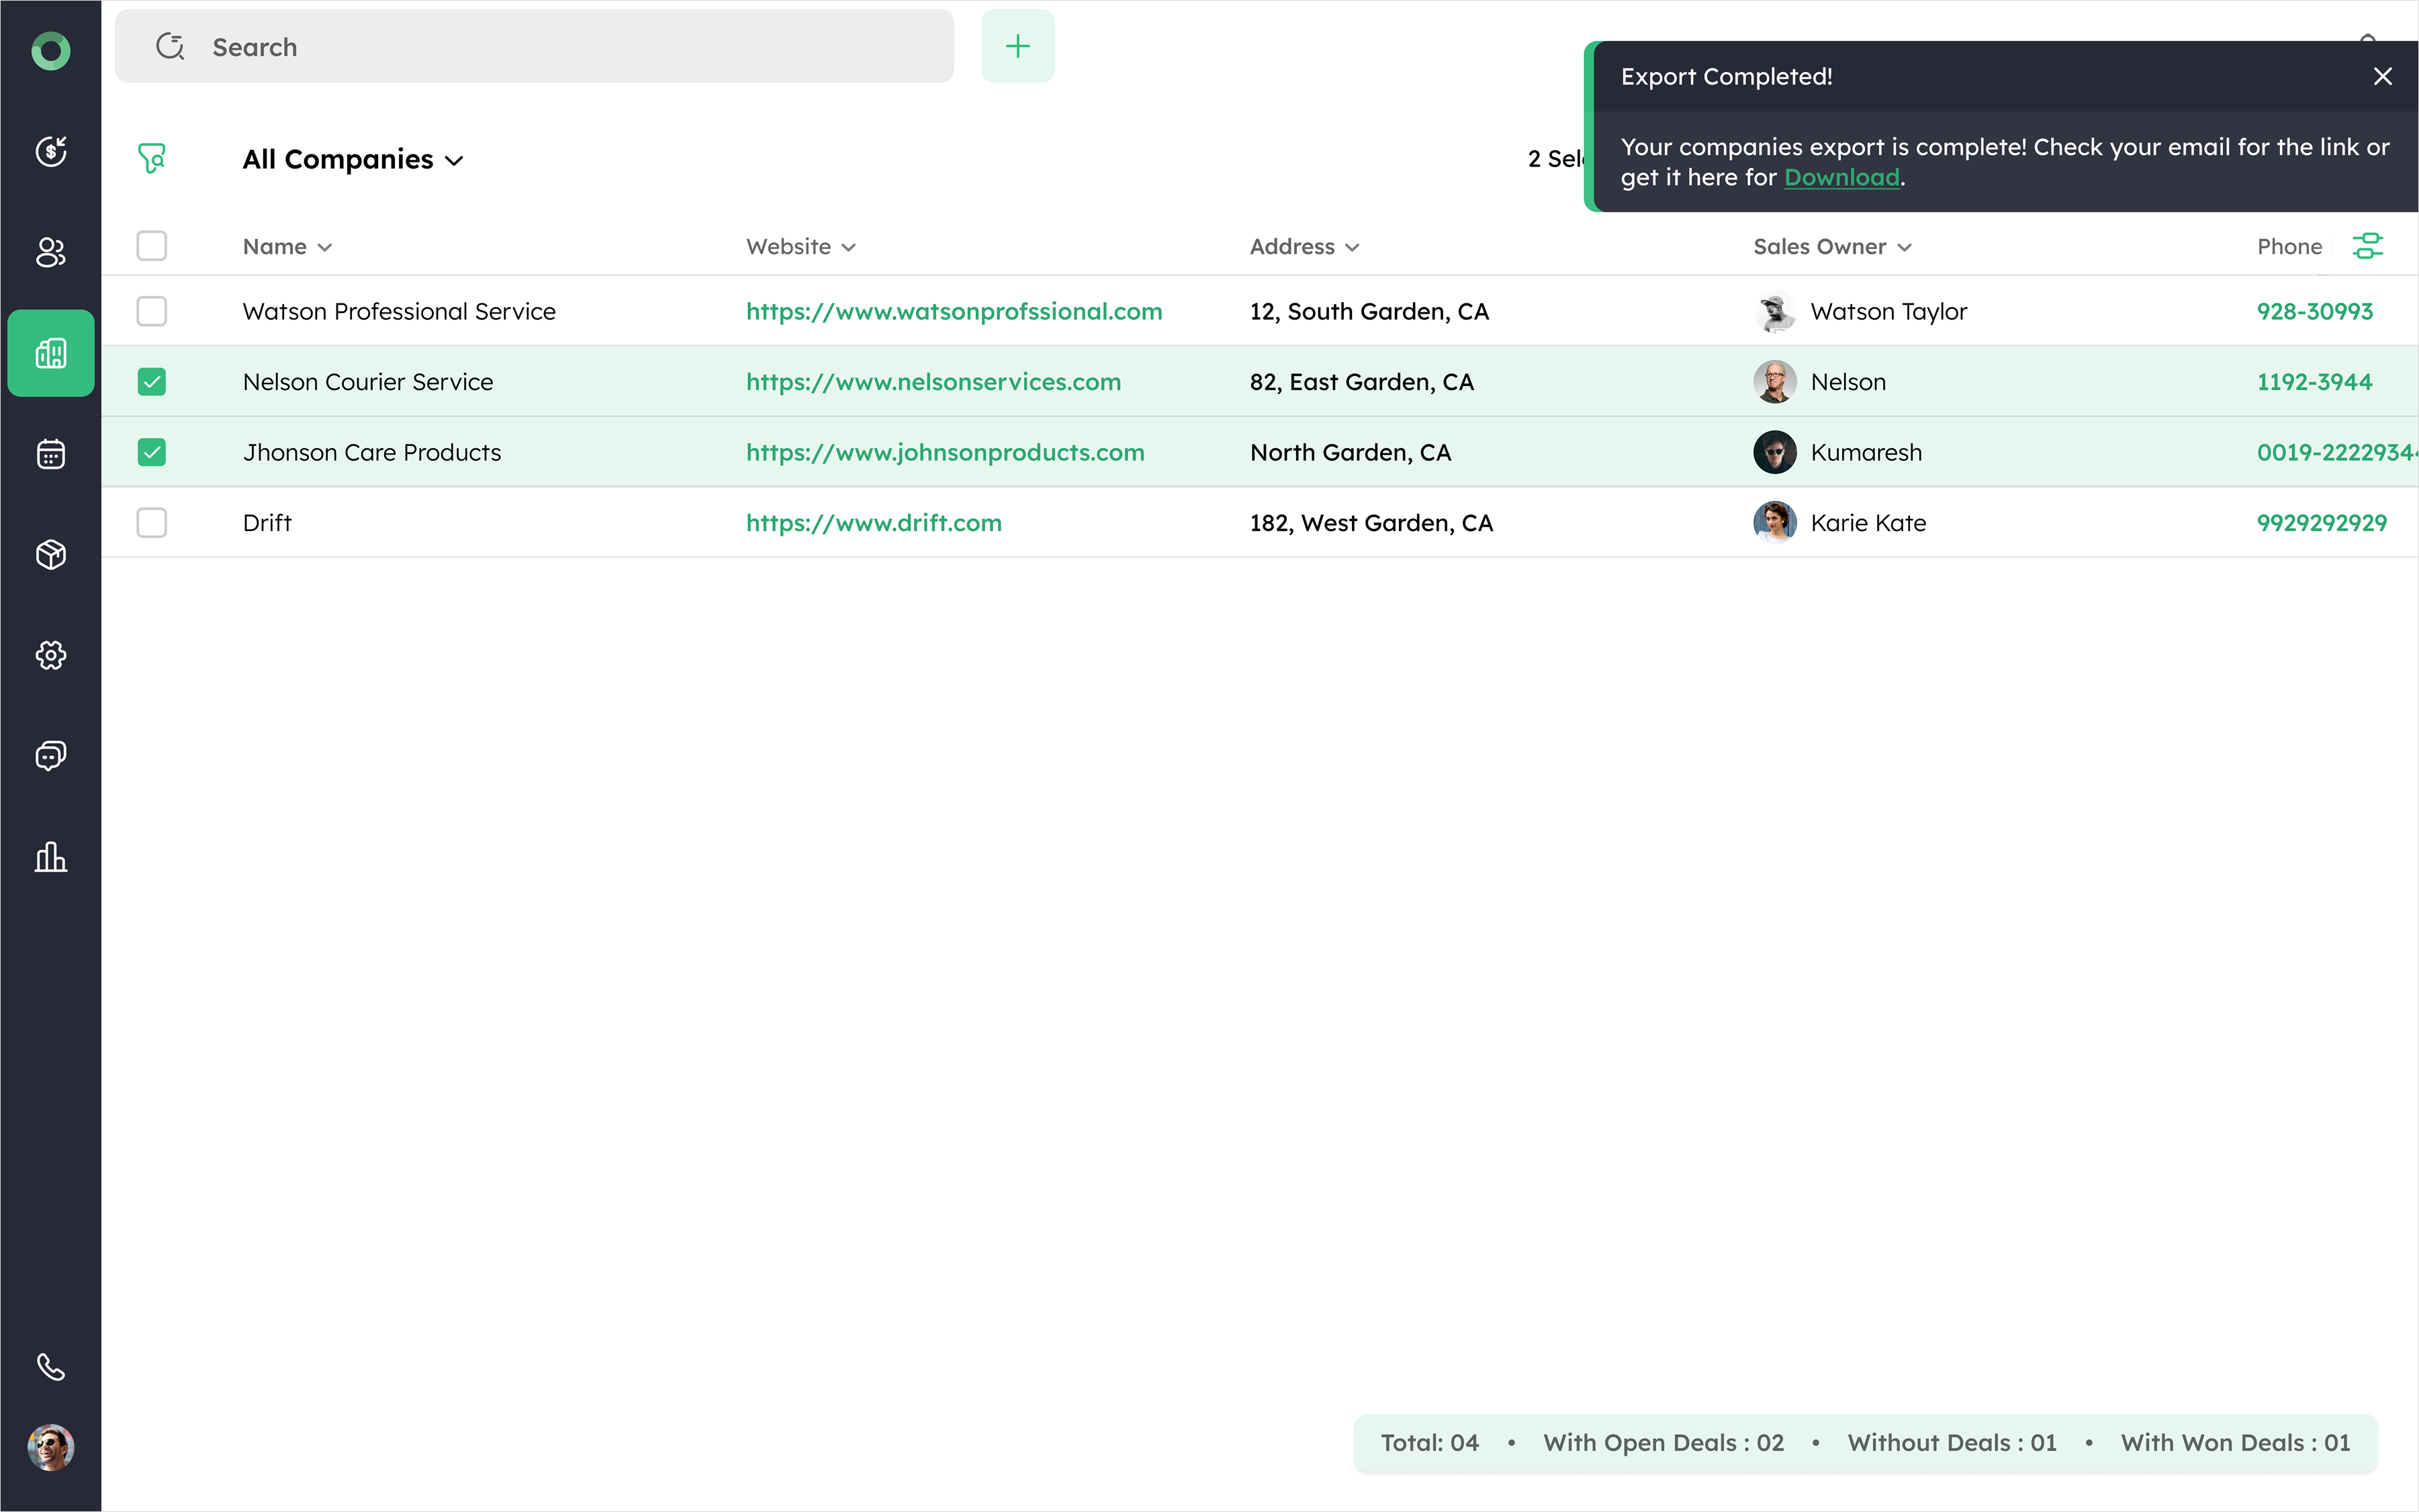Click the Download link in notification
This screenshot has width=2419, height=1512.
pyautogui.click(x=1841, y=178)
